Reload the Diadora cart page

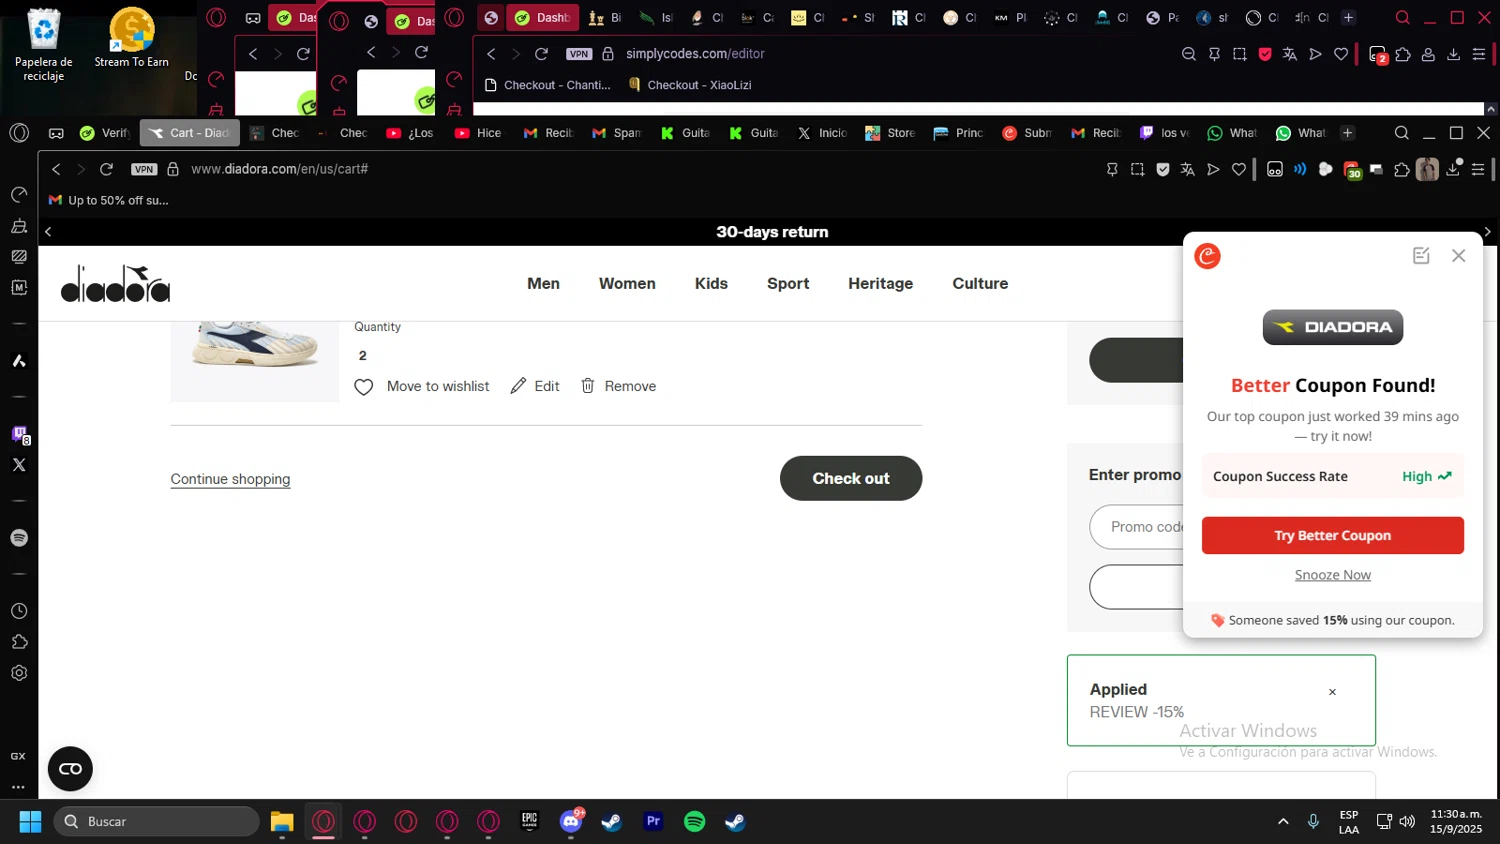pos(106,169)
